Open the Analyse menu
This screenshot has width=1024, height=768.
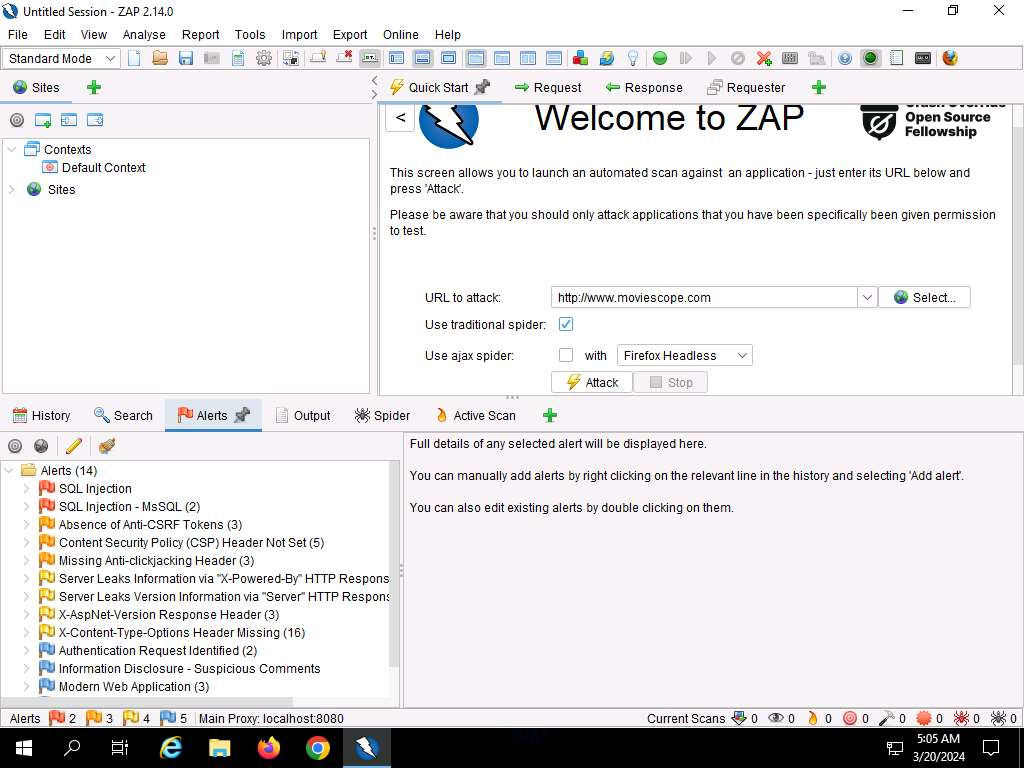click(x=144, y=34)
